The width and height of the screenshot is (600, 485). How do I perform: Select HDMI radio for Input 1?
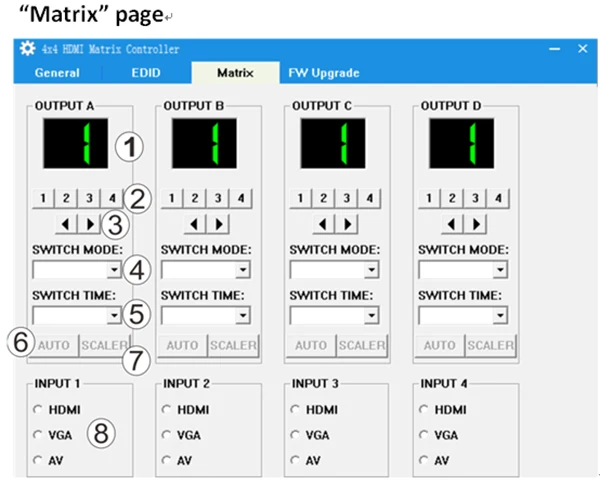tap(38, 409)
